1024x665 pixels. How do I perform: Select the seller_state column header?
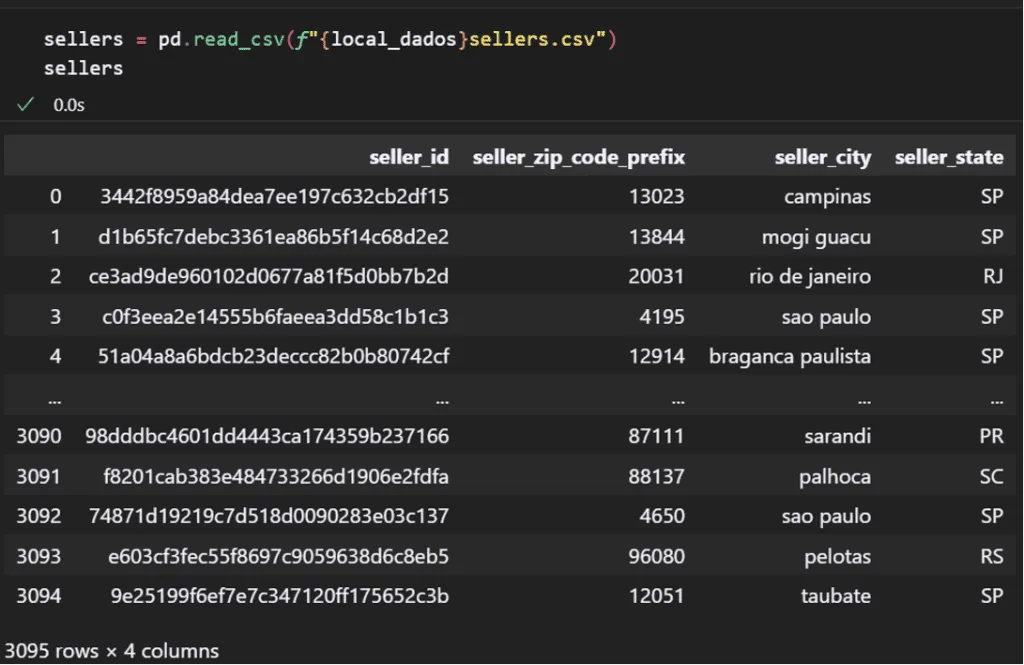click(x=949, y=157)
